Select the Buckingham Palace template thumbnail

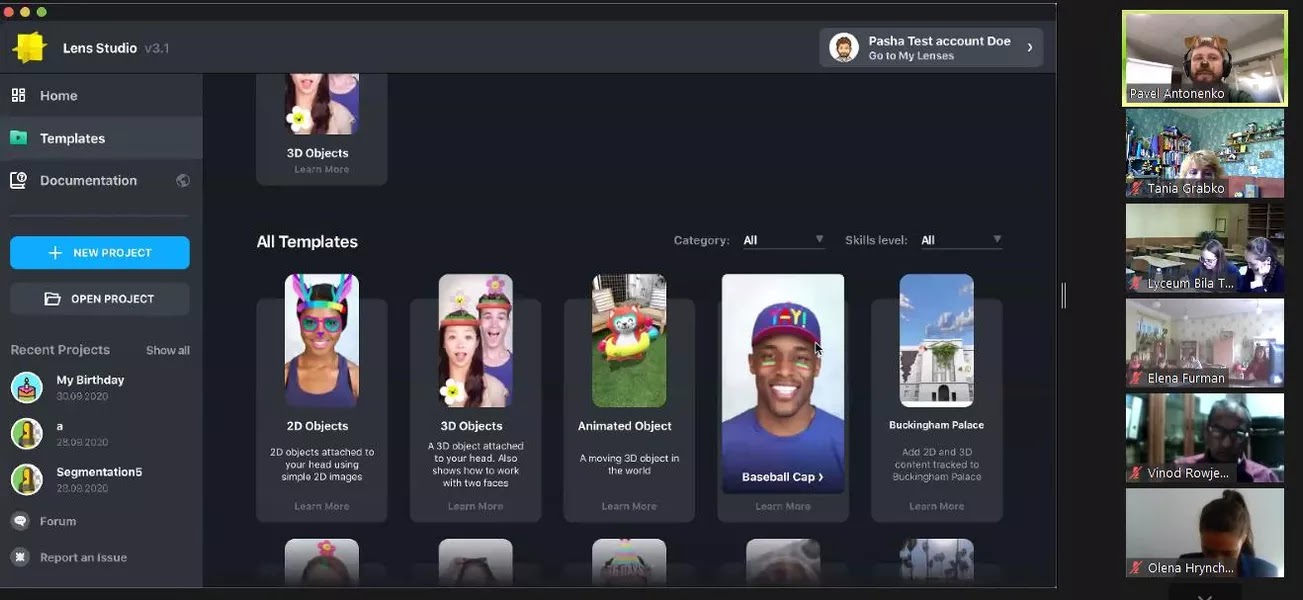(937, 340)
